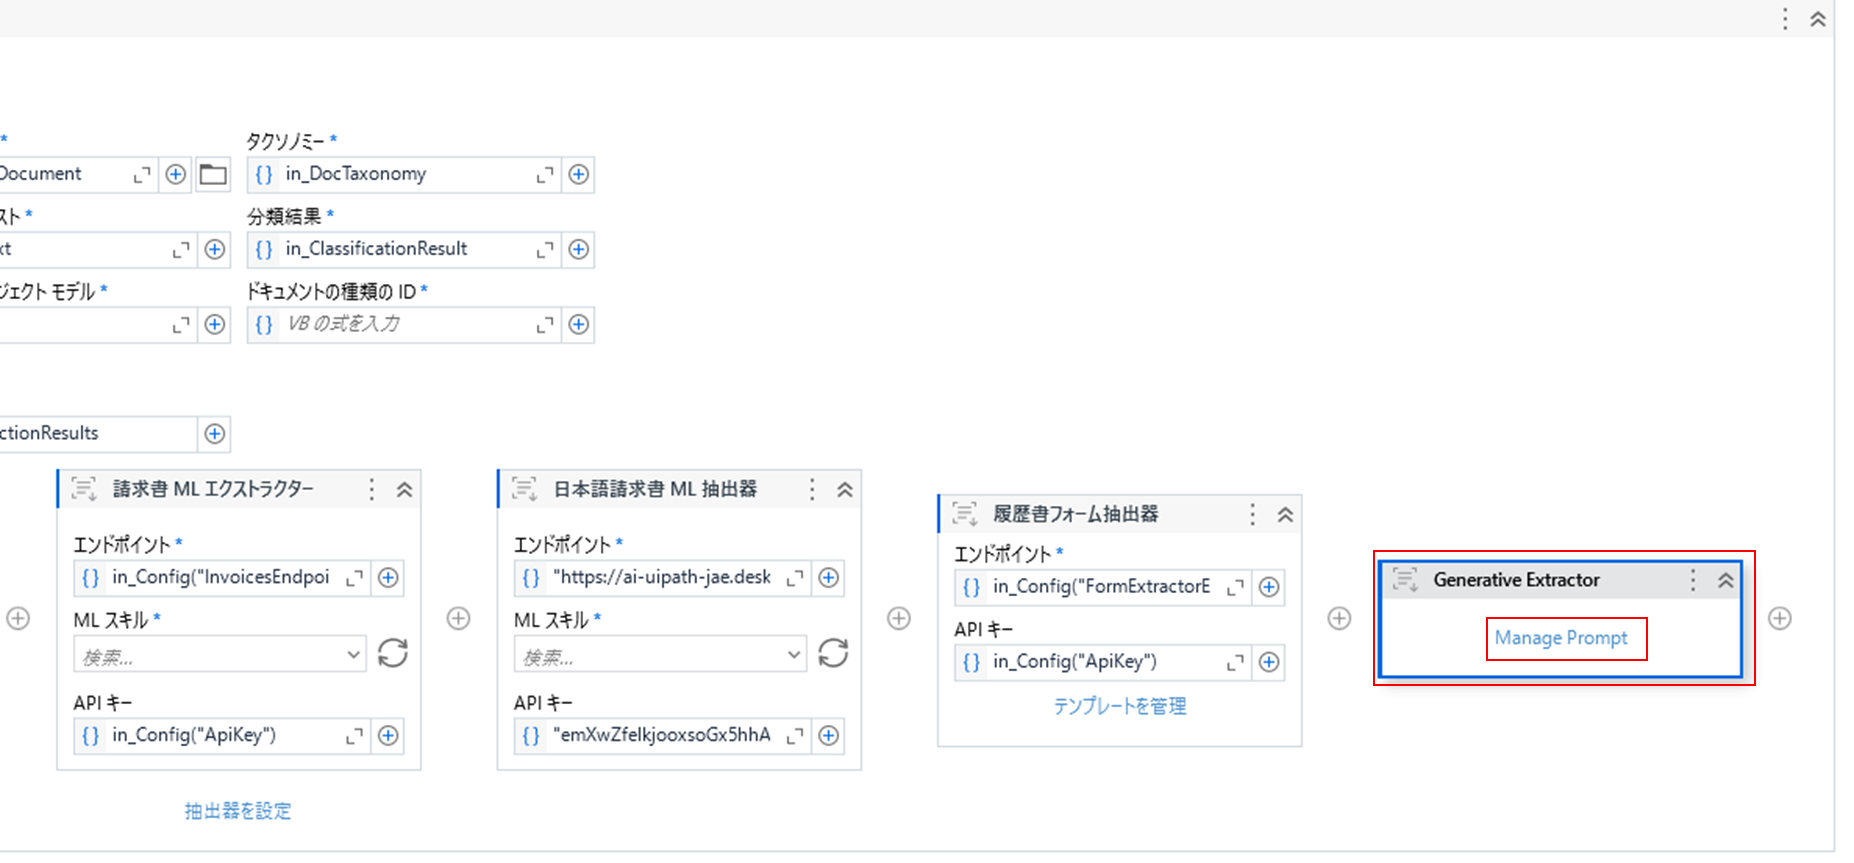Collapse the 履歴書フォーム抽出器 card
The width and height of the screenshot is (1854, 863).
pyautogui.click(x=1285, y=514)
